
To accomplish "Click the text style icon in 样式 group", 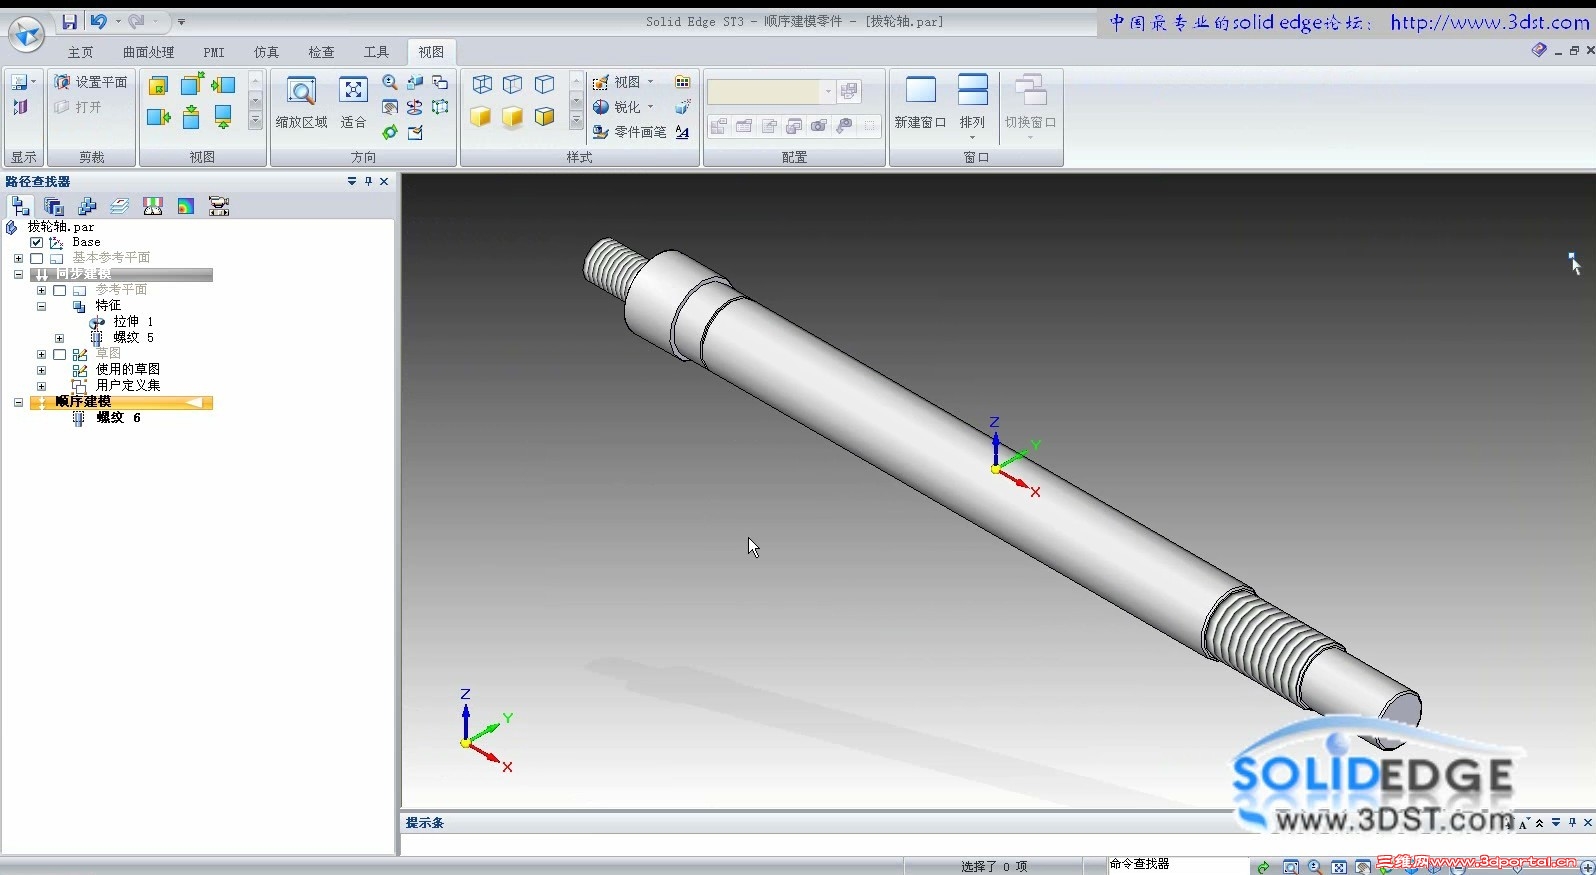I will [x=682, y=132].
